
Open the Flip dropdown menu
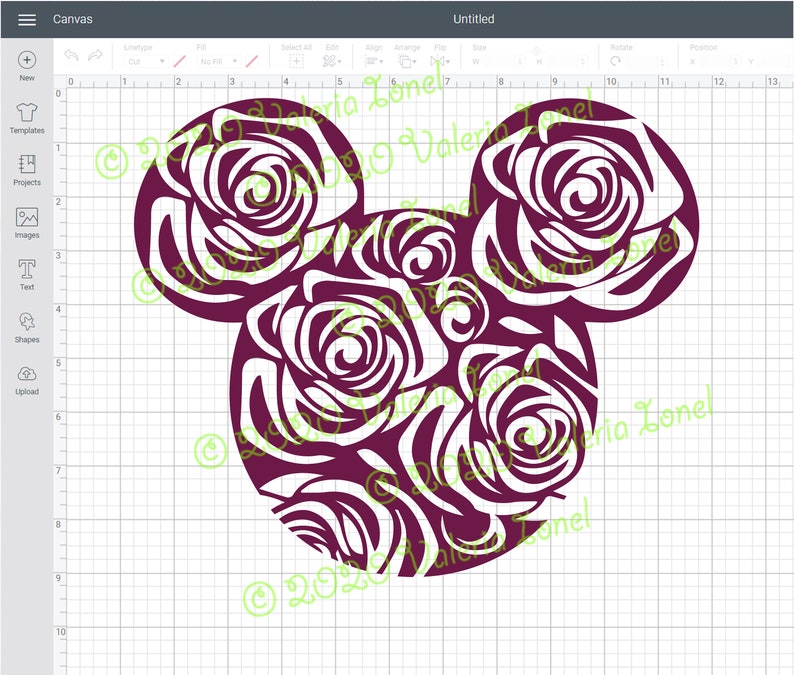pos(440,61)
